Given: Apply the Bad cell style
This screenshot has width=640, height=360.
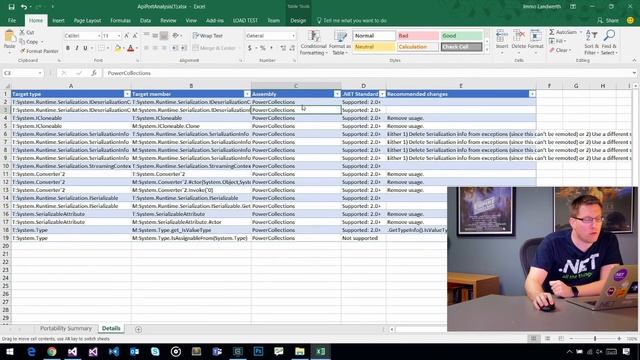Looking at the screenshot, I should 418,36.
